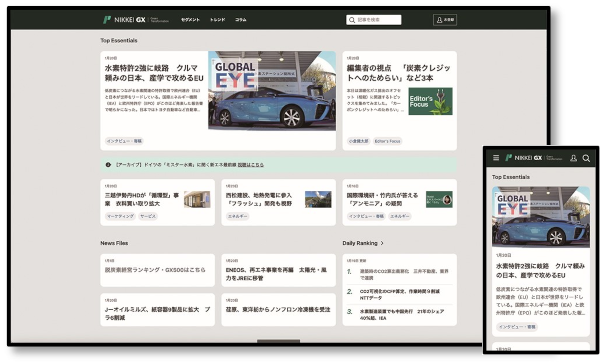Click the Top Essentials heading in mobile view

point(511,177)
